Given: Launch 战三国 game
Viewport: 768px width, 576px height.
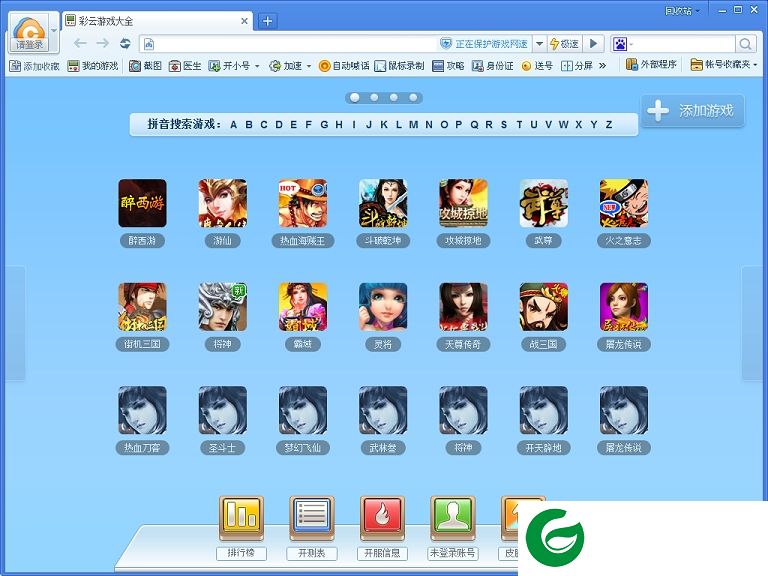Looking at the screenshot, I should click(x=544, y=307).
